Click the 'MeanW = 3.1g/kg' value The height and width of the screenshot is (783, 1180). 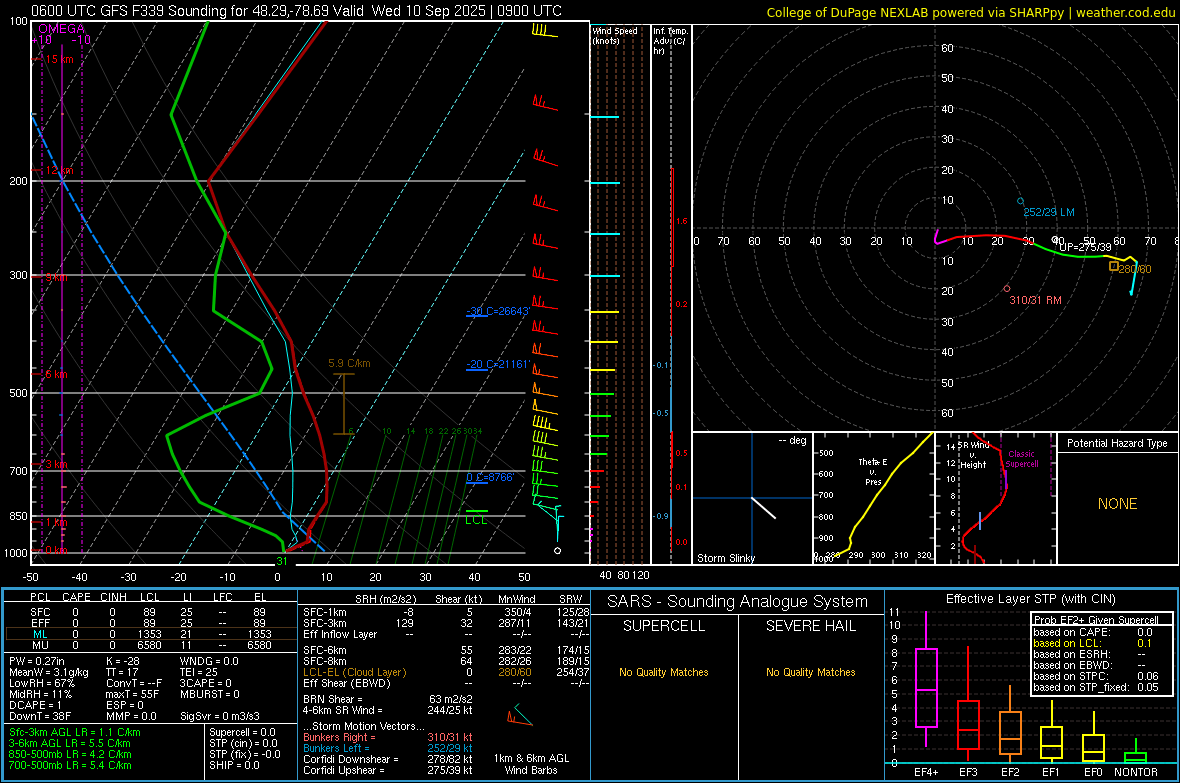point(48,672)
